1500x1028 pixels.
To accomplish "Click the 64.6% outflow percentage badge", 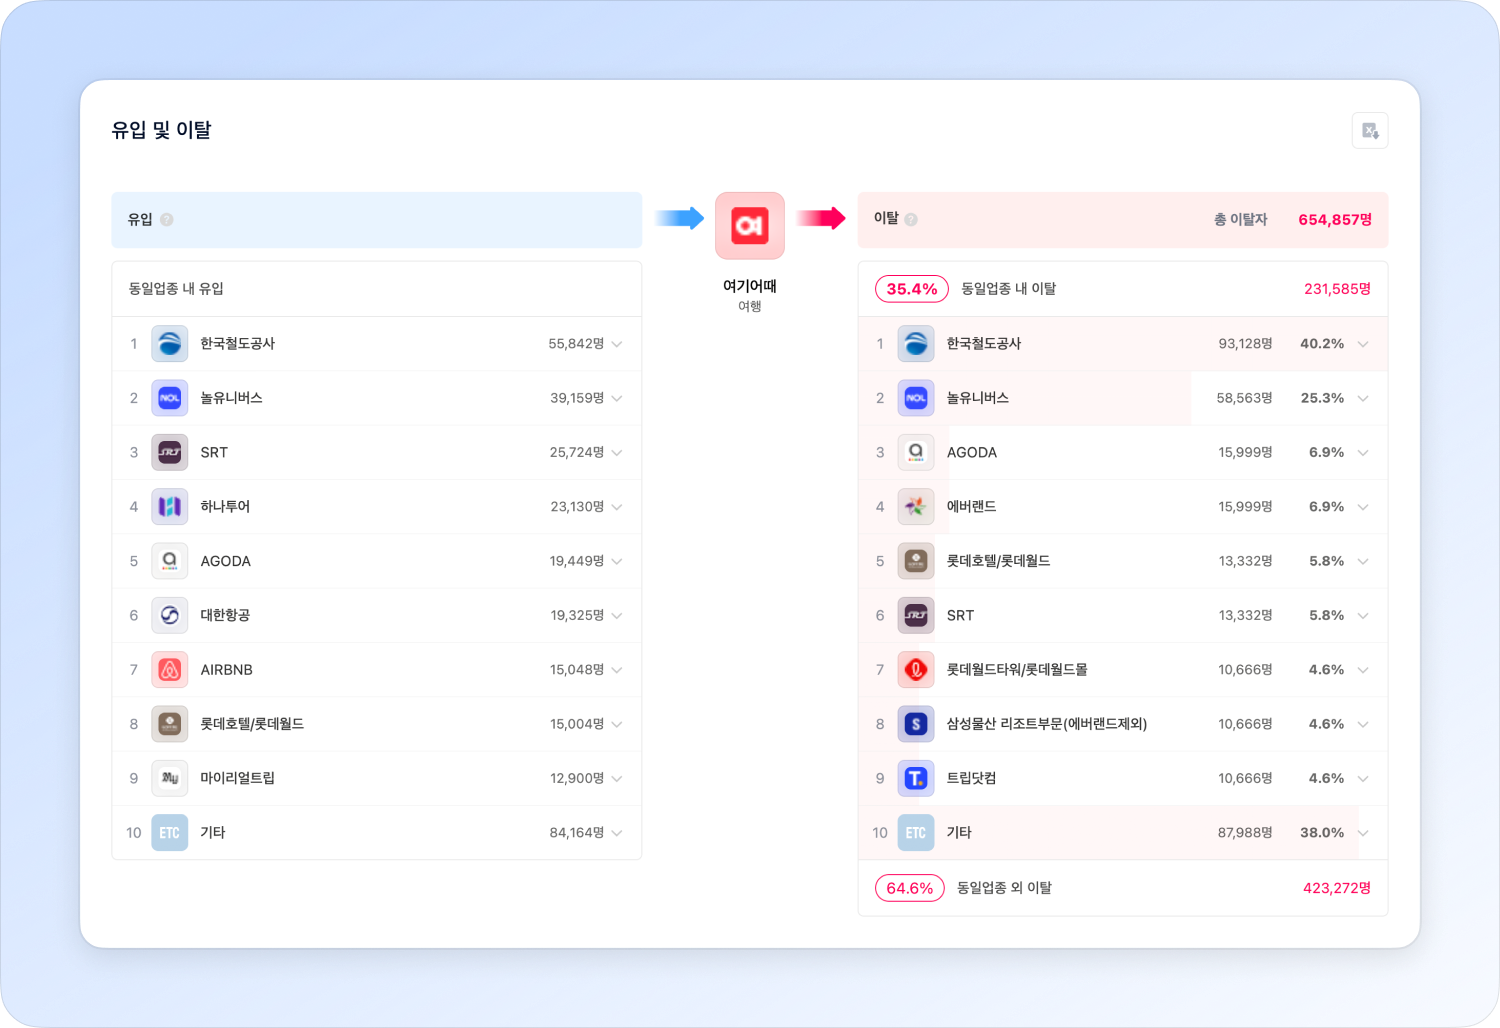I will (x=909, y=888).
